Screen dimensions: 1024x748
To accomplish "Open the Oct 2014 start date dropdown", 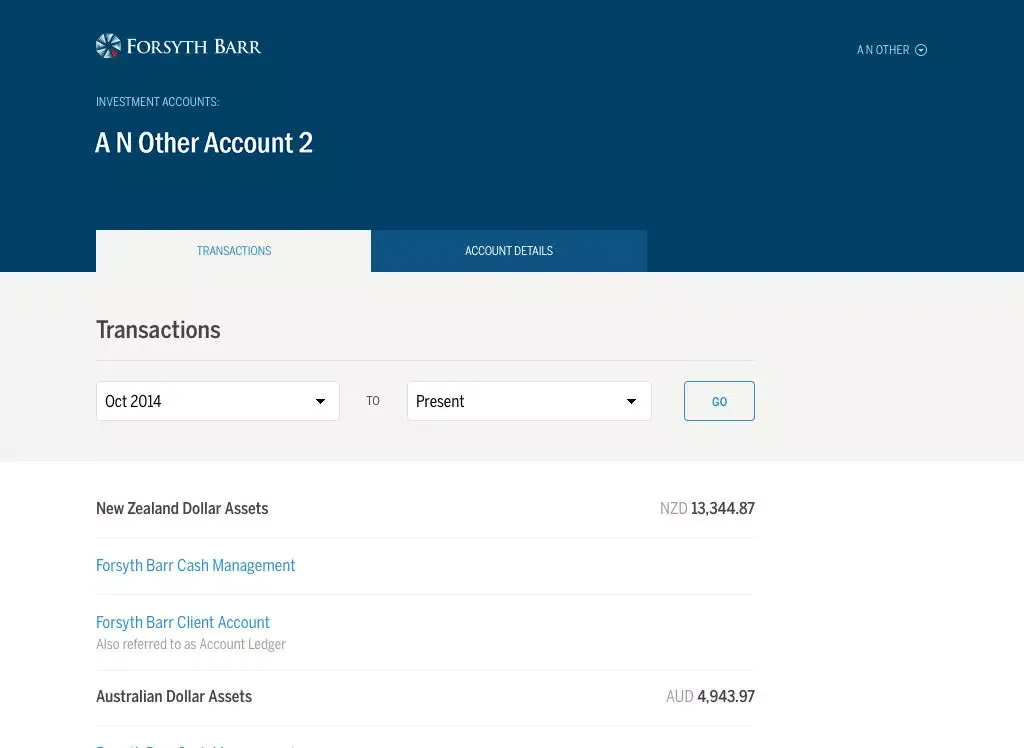I will tap(217, 401).
